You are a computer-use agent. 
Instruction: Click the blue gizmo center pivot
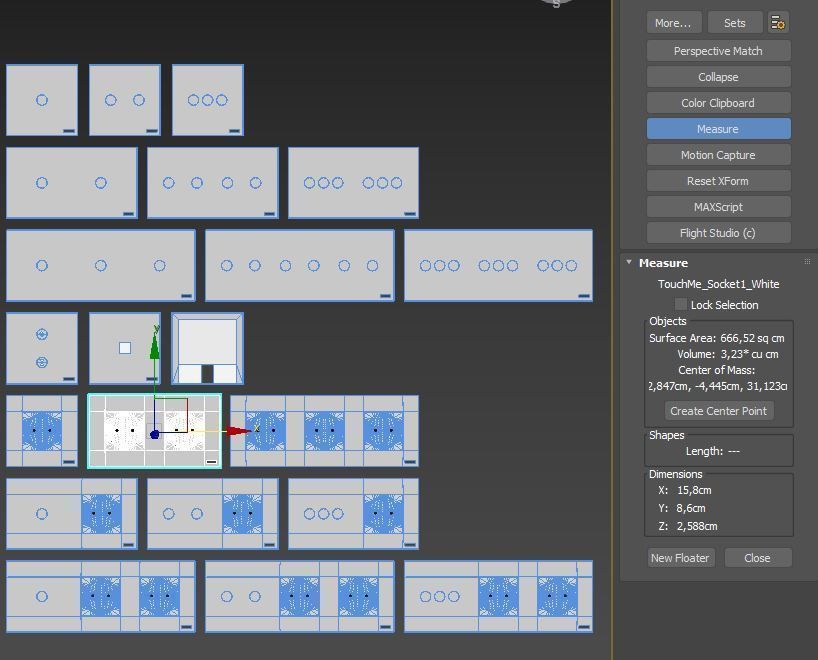[x=154, y=434]
